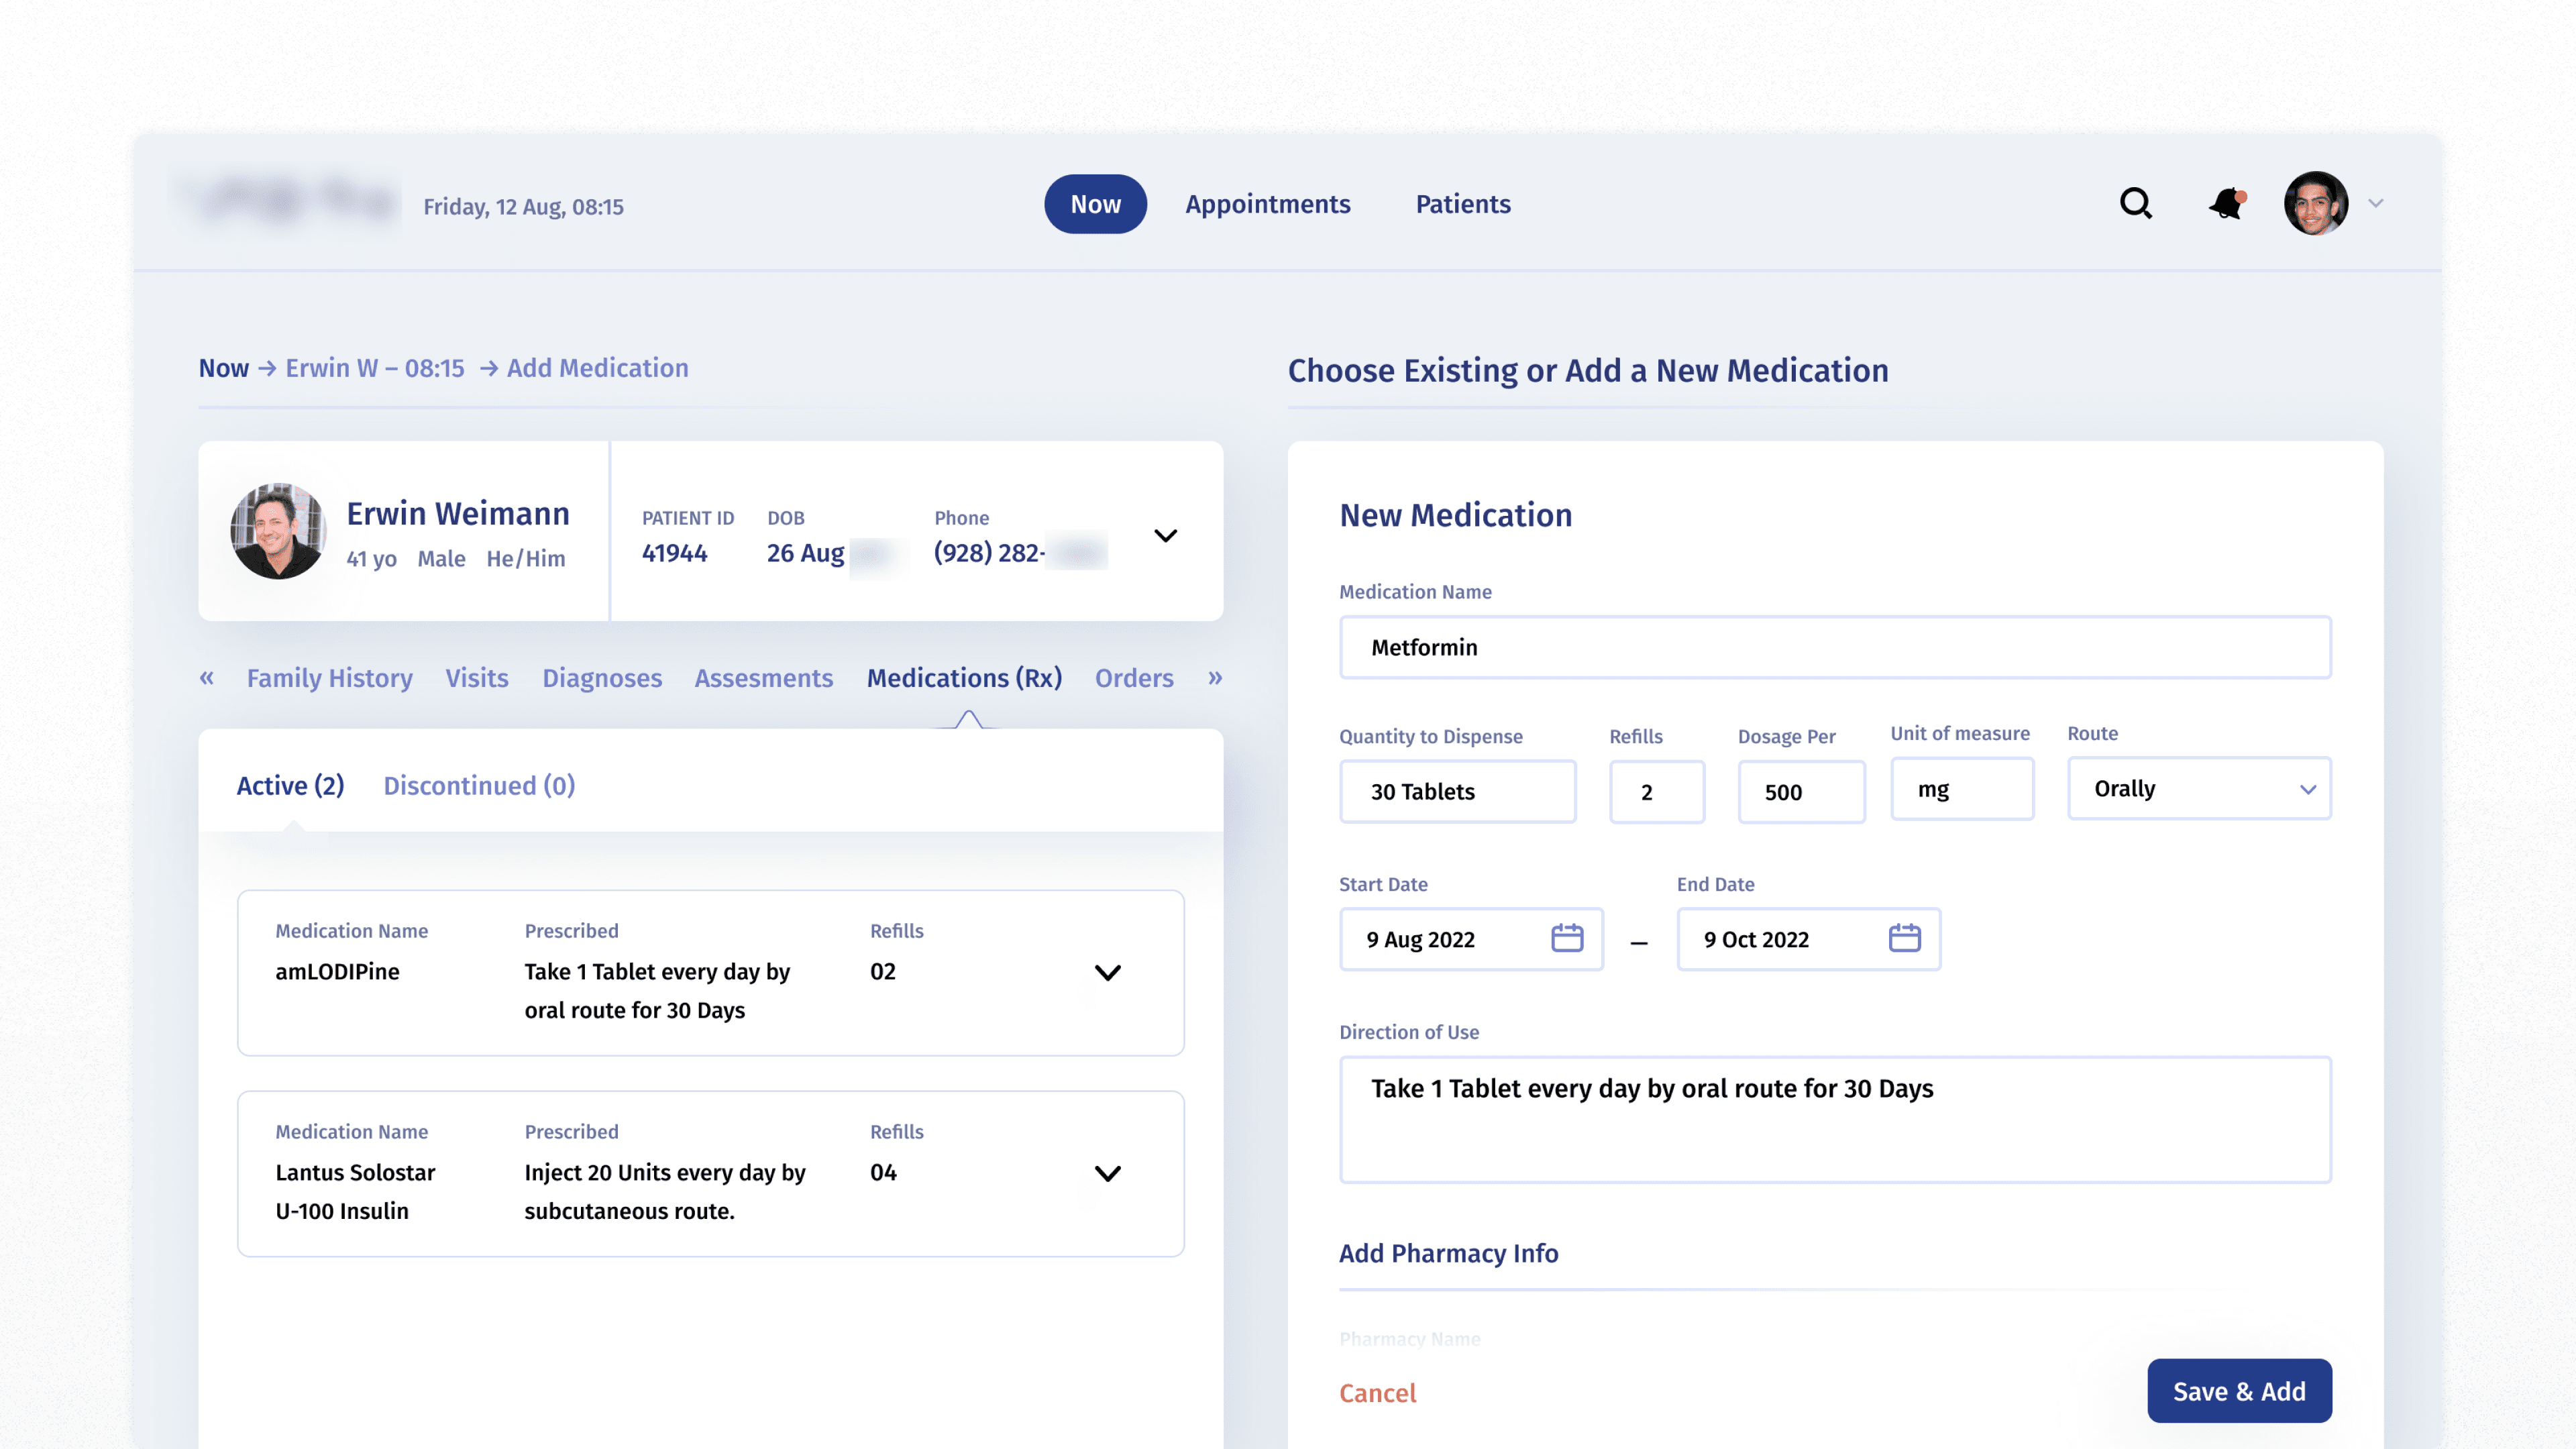
Task: Click the Direction of Use text area
Action: [x=1835, y=1120]
